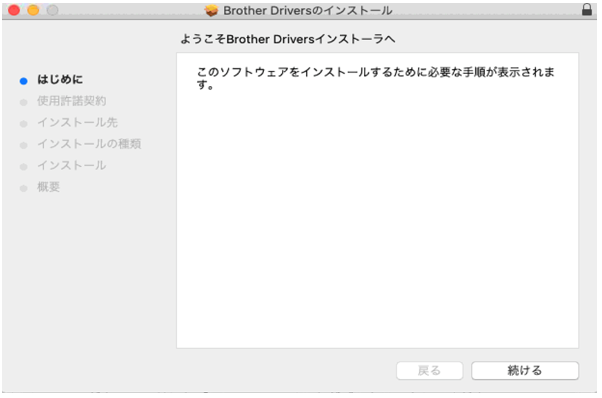This screenshot has height=398, width=602.
Task: Select the インストール step in the sidebar
Action: 71,165
